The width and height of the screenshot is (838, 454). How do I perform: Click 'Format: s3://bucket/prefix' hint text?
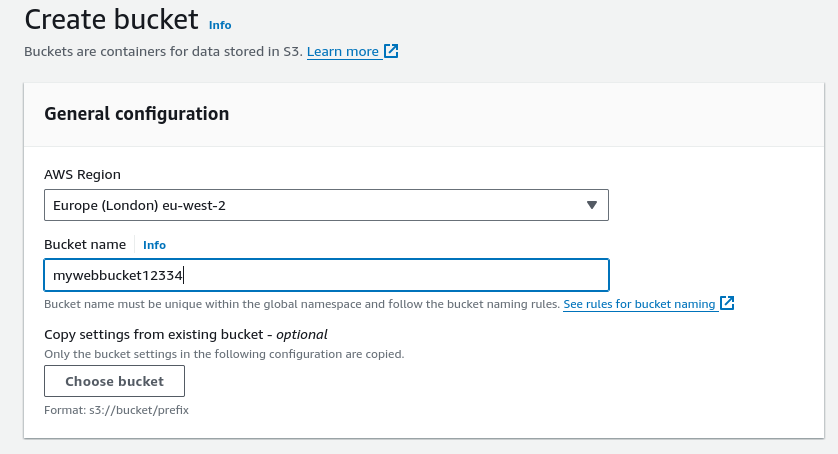(x=117, y=410)
